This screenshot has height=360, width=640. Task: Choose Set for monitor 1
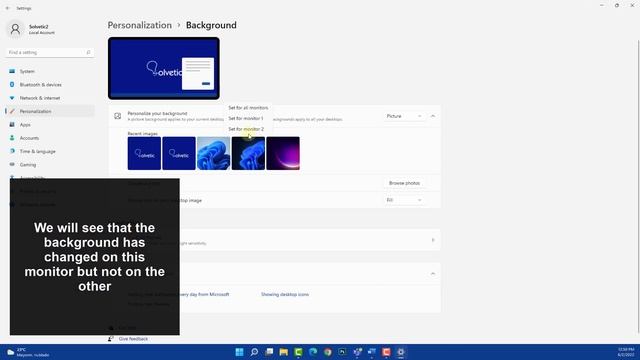pyautogui.click(x=246, y=118)
